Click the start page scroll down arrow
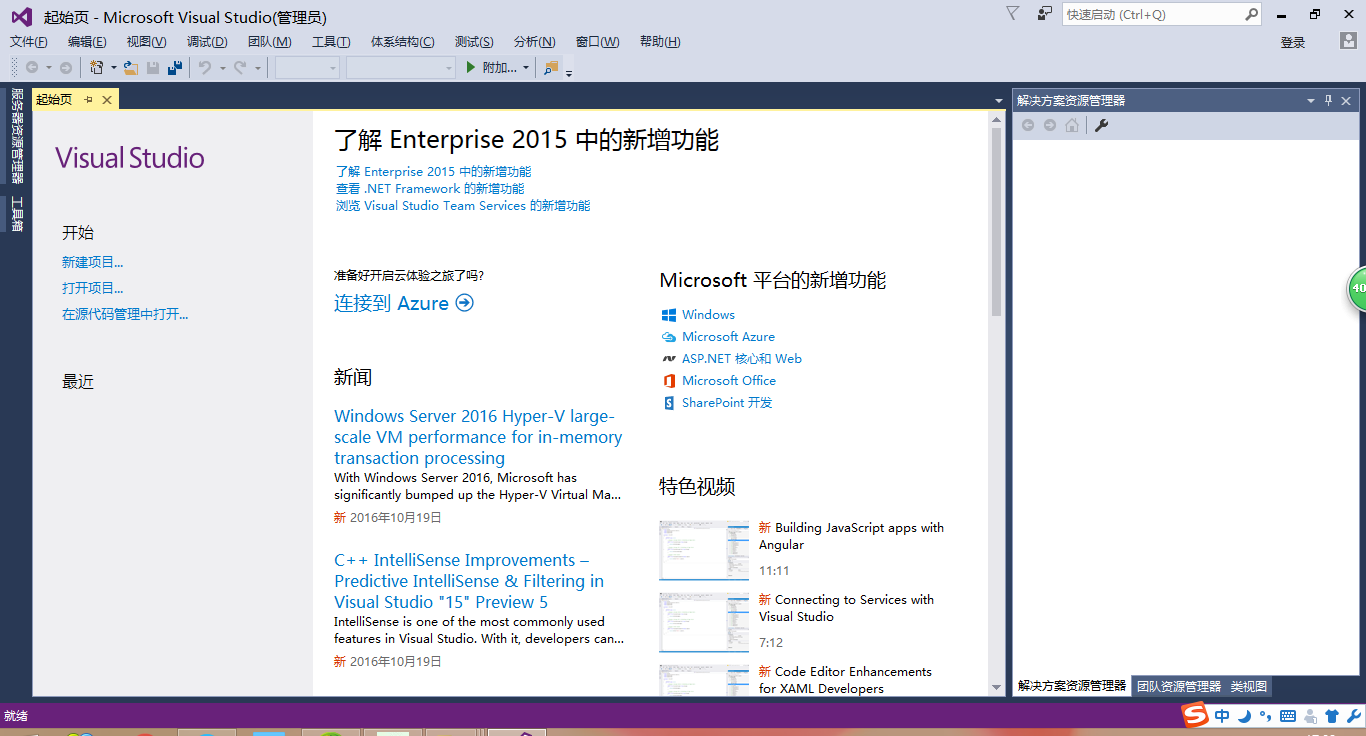 point(996,687)
